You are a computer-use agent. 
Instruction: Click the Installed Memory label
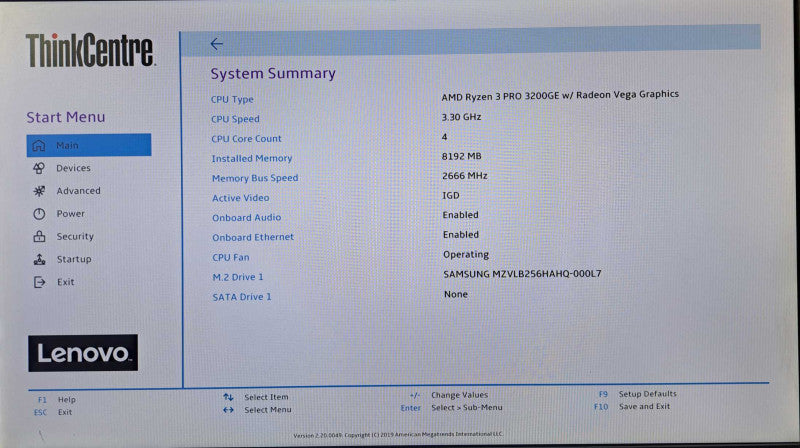tap(252, 159)
